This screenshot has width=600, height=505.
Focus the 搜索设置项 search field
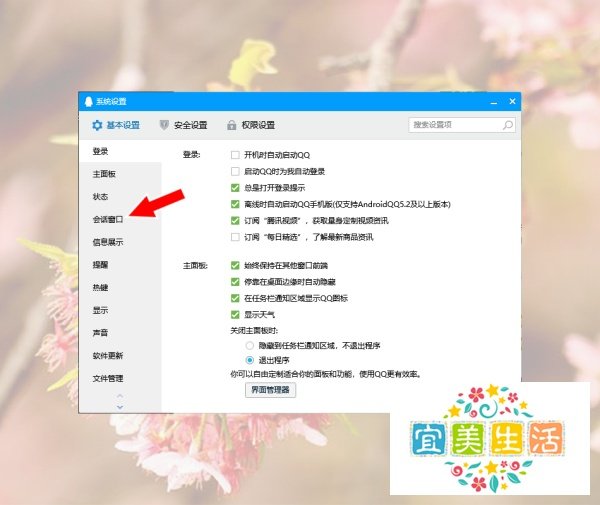coord(462,125)
